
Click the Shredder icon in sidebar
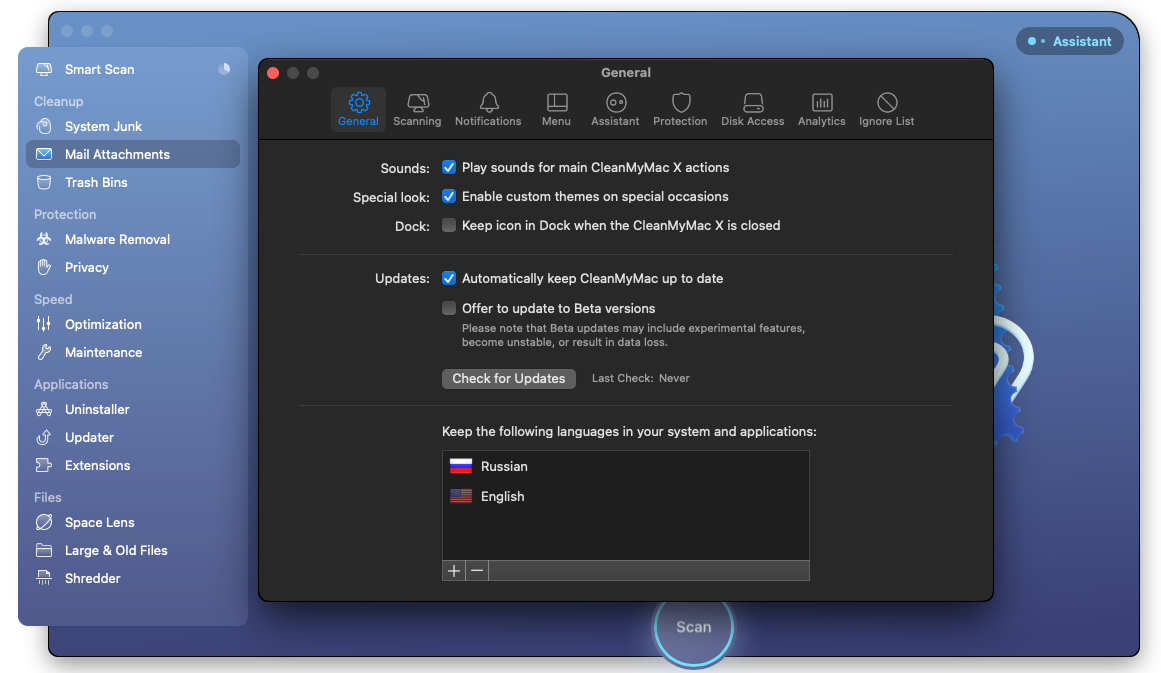pyautogui.click(x=44, y=579)
